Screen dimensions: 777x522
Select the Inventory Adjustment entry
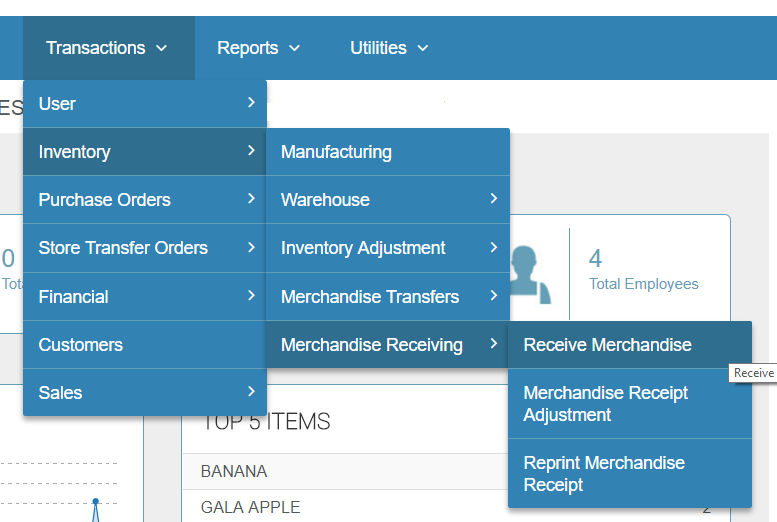click(x=388, y=248)
